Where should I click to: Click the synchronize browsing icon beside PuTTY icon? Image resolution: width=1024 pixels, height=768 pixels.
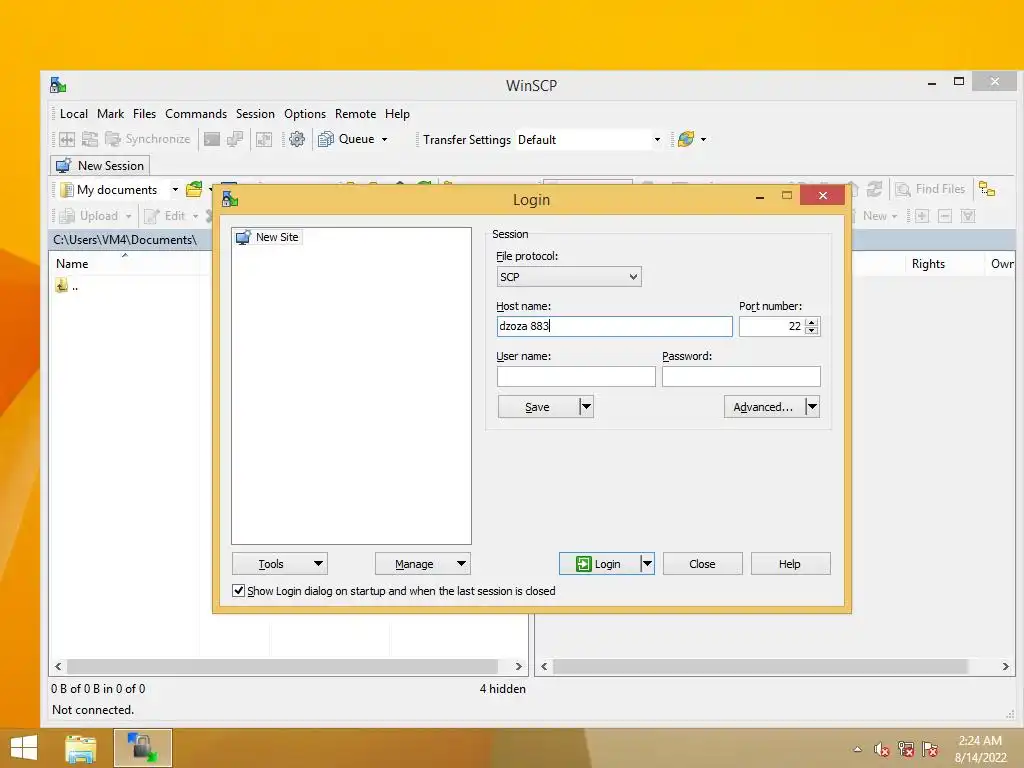(x=264, y=139)
